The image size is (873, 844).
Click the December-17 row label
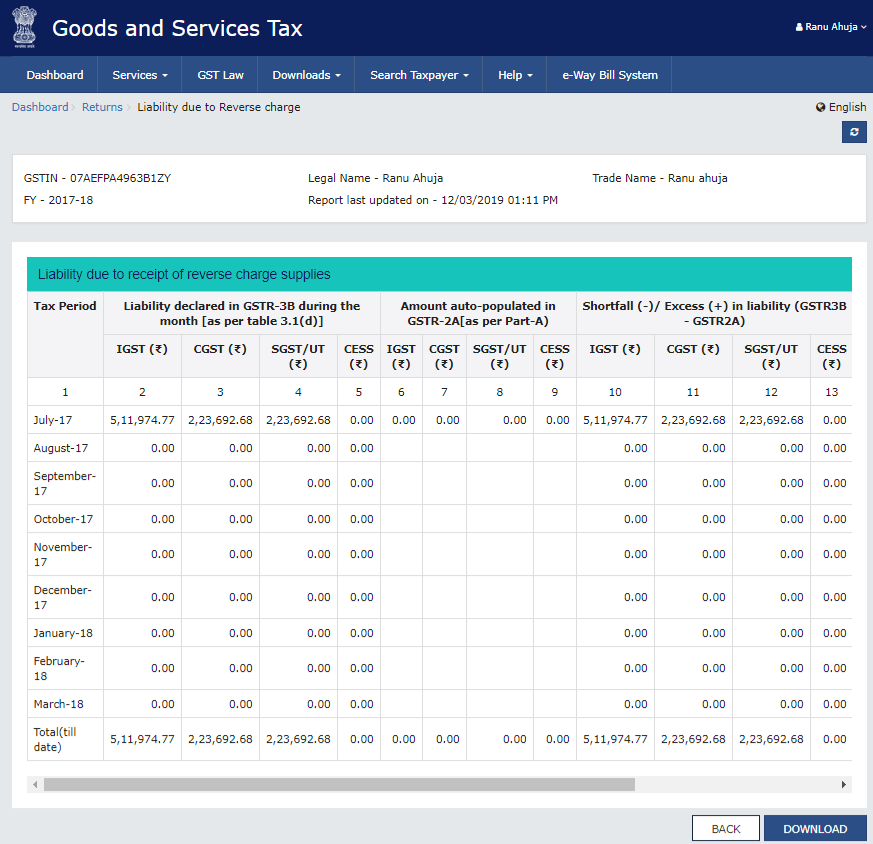(x=62, y=597)
